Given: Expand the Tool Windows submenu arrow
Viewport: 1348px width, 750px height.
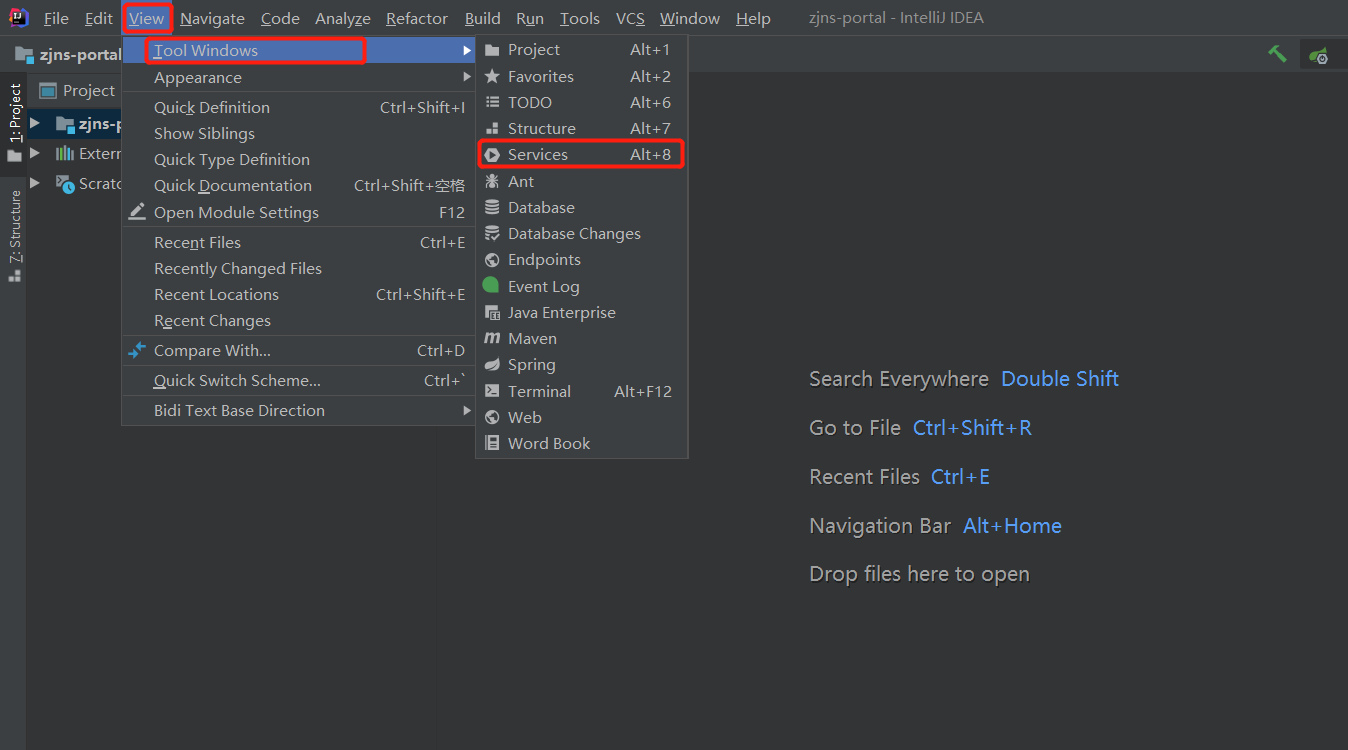Looking at the screenshot, I should (x=466, y=50).
